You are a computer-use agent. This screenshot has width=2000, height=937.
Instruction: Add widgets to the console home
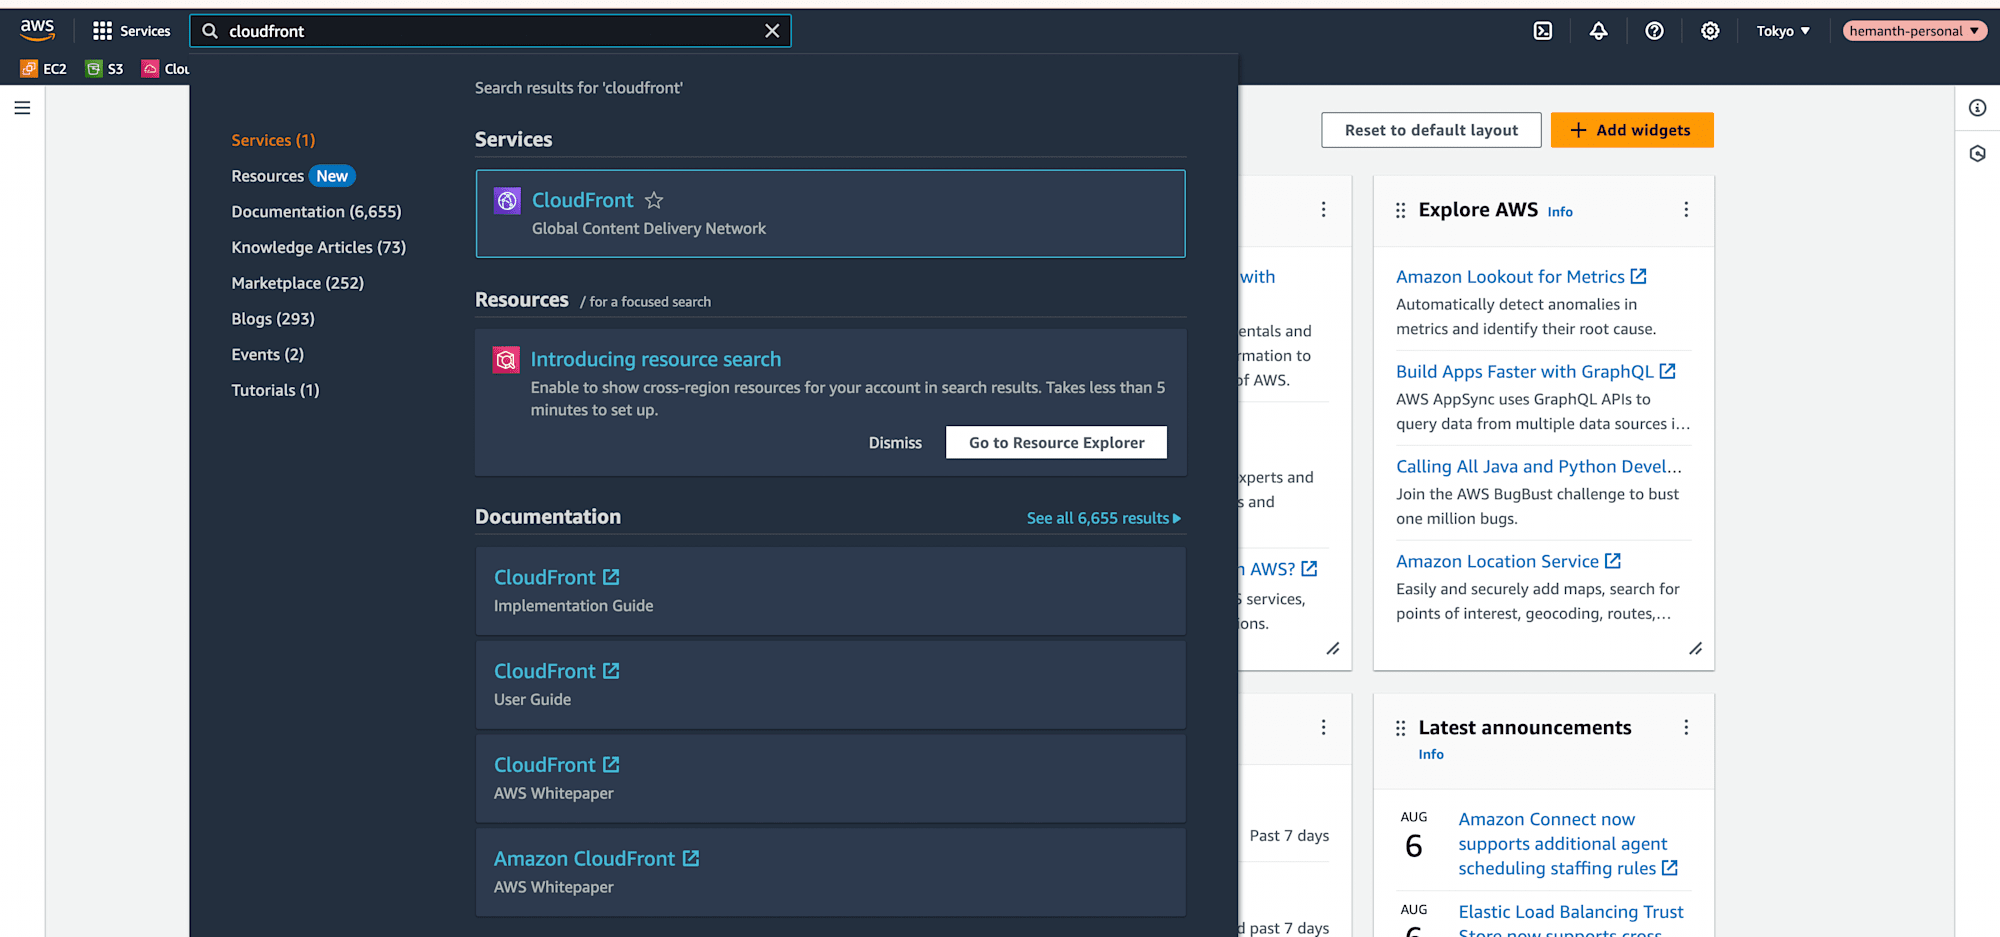[x=1632, y=130]
